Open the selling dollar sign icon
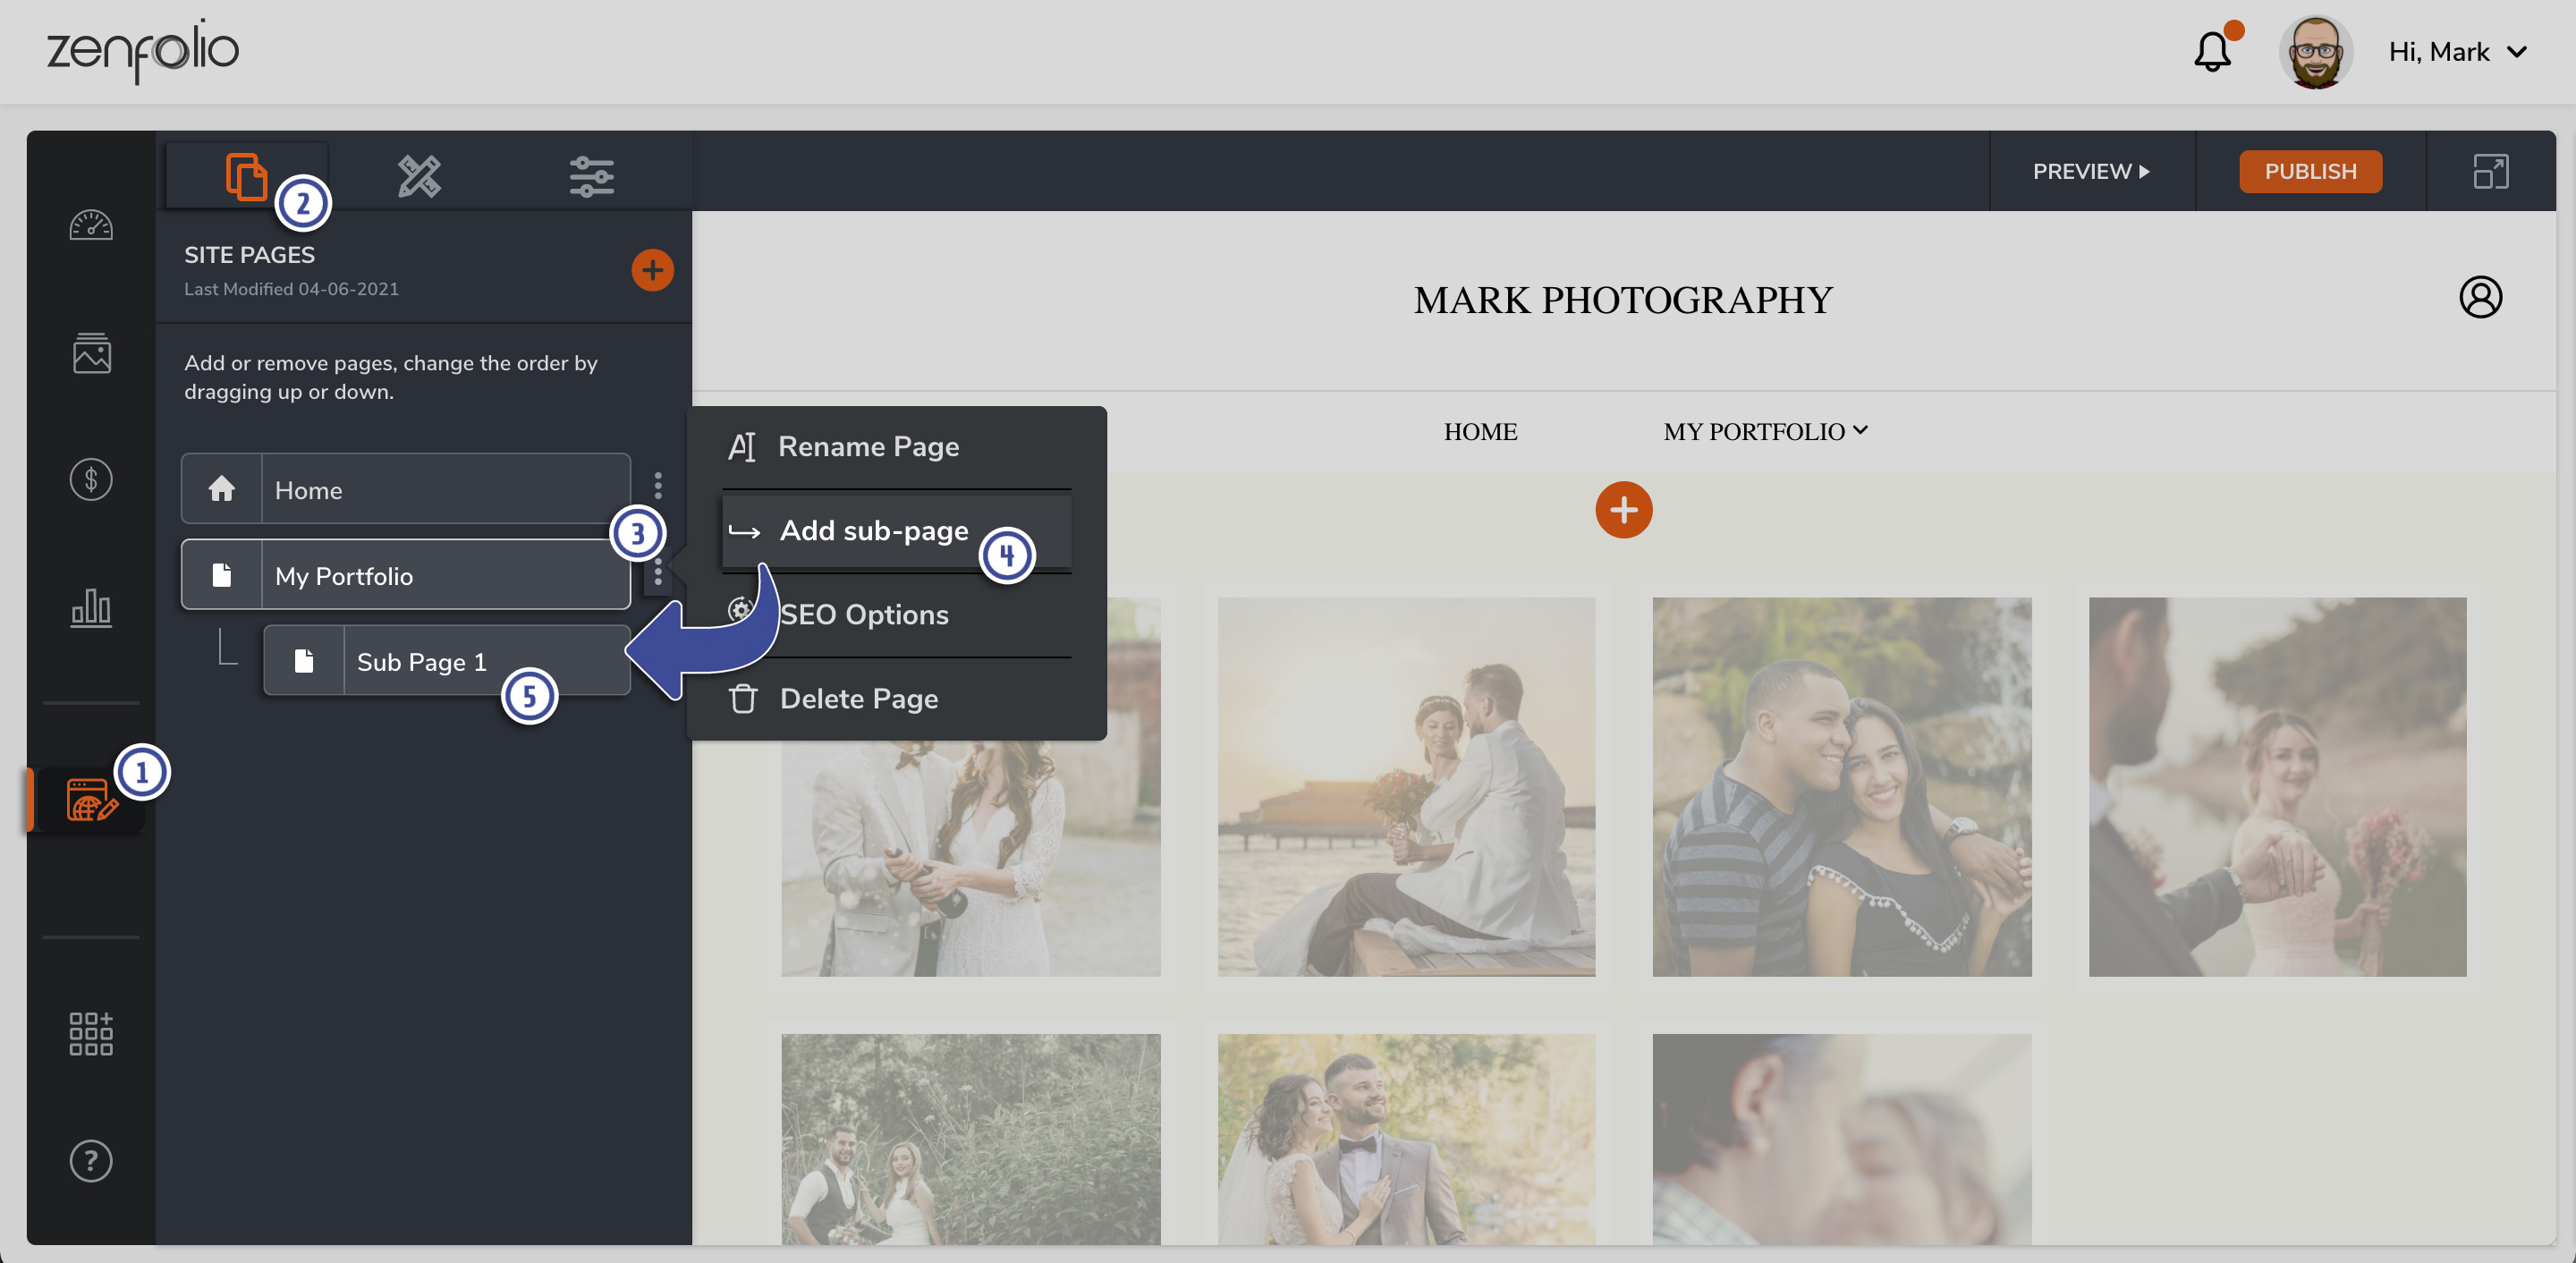This screenshot has width=2576, height=1263. coord(91,480)
